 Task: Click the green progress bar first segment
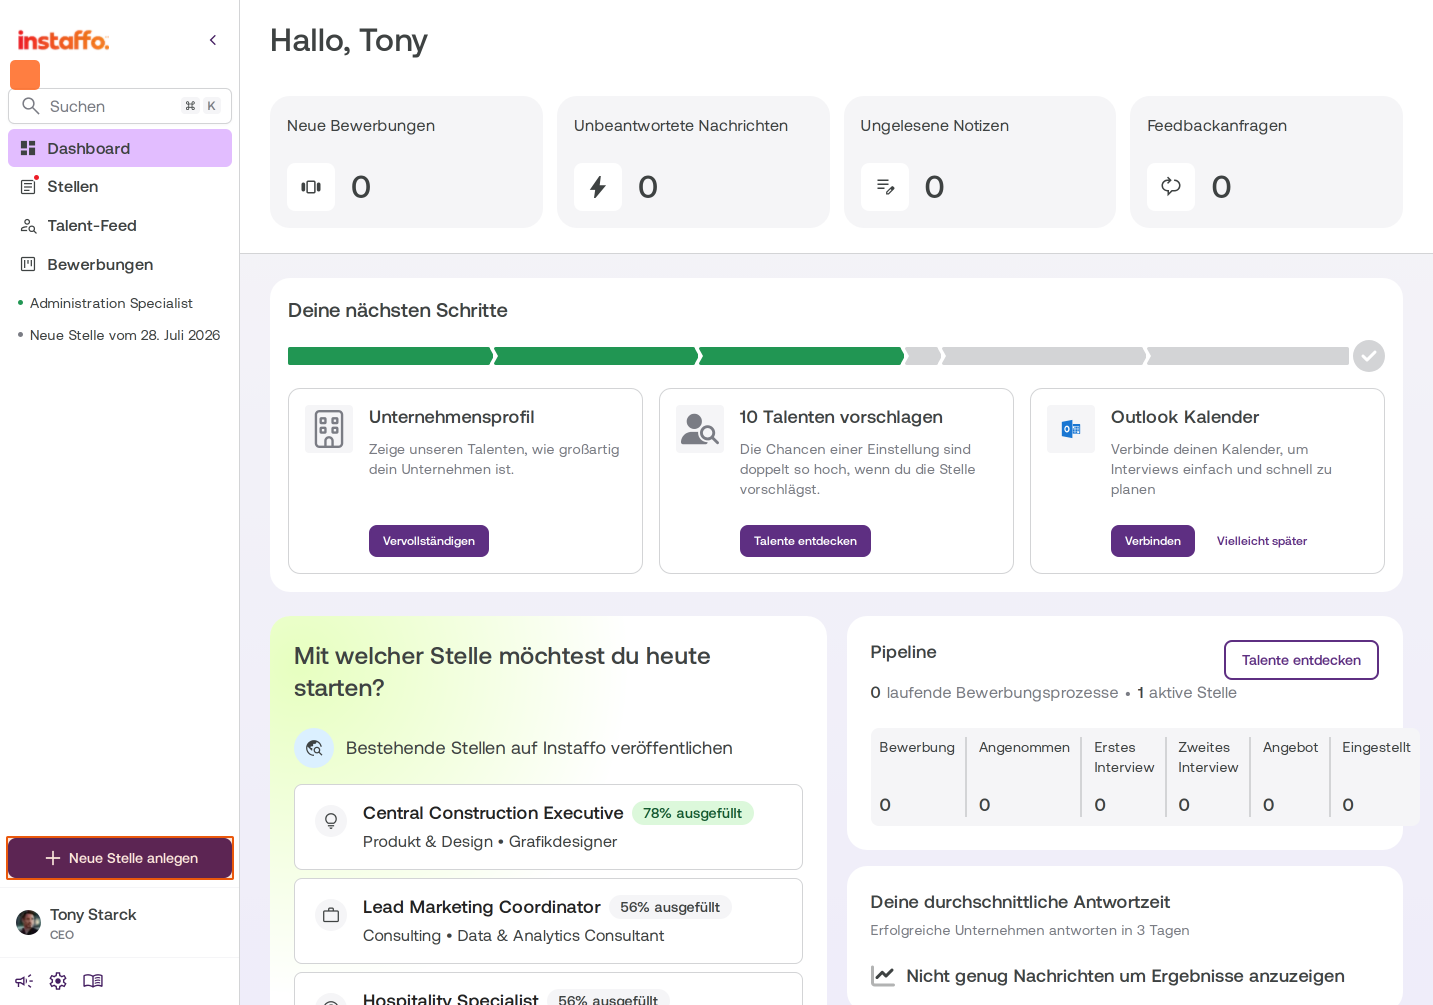[x=391, y=356]
